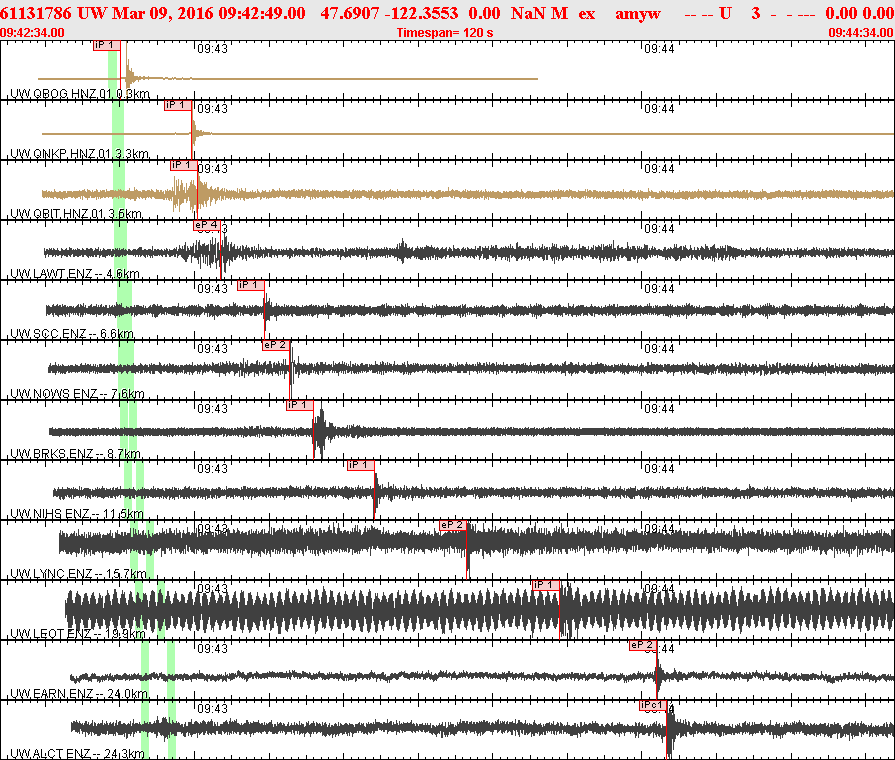Select the iP 1 pick flag on LEOT trace
Screen dimensions: 895x760
546,585
